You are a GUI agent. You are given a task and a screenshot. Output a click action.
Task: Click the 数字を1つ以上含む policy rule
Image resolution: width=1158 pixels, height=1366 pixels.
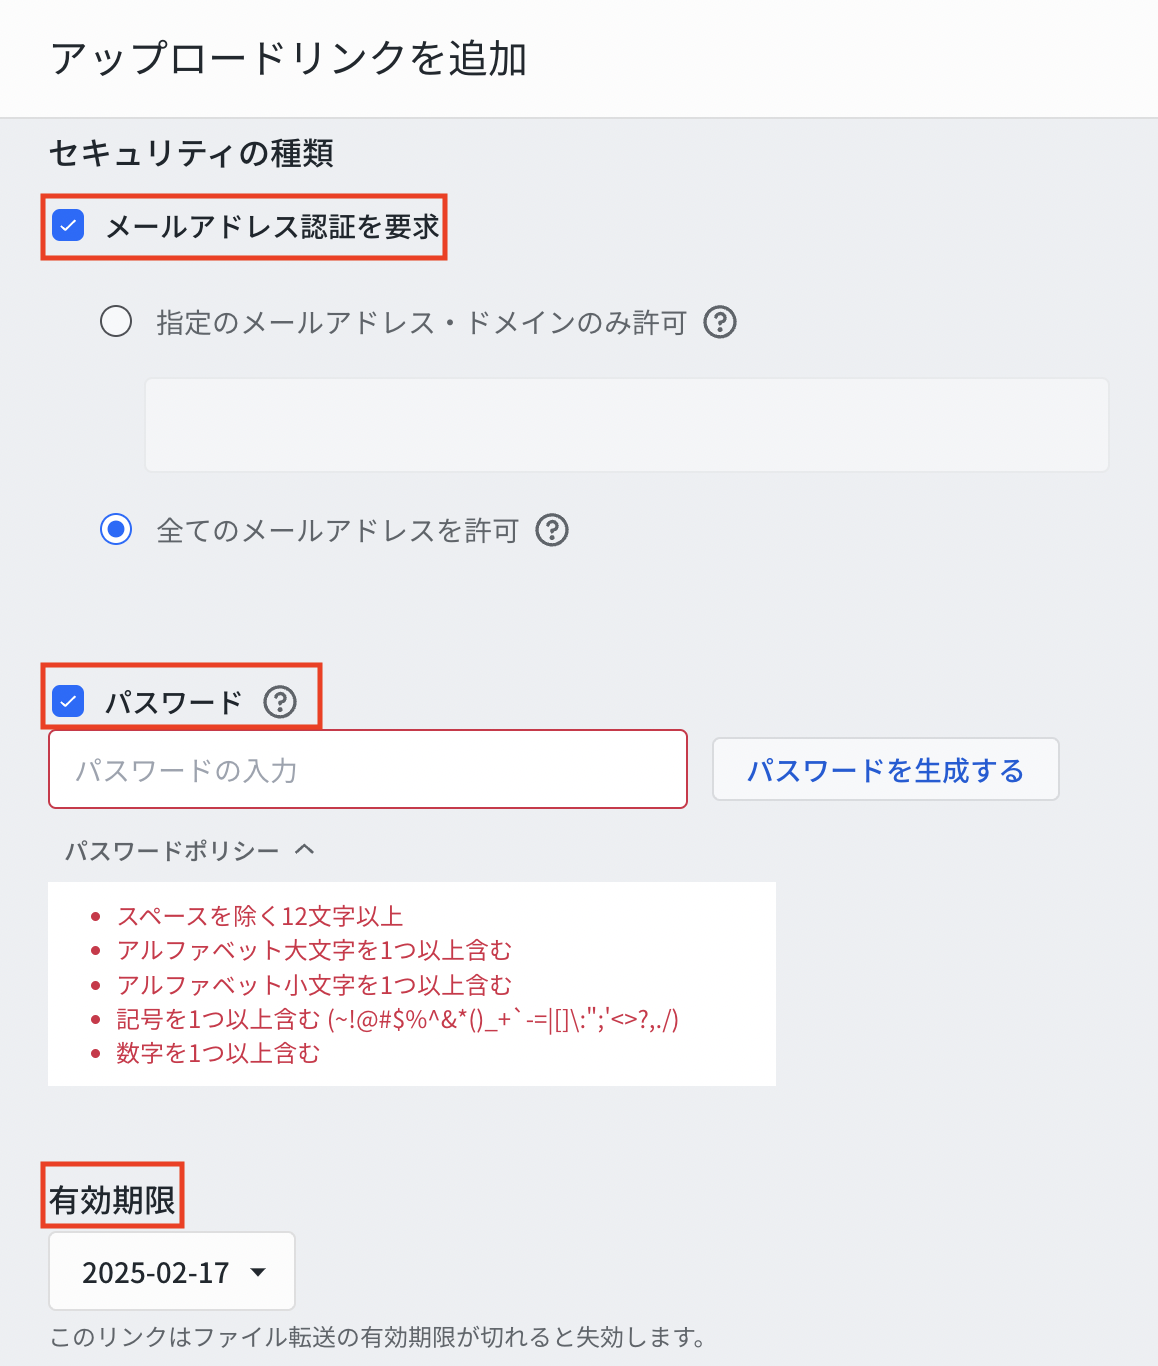[x=218, y=1053]
